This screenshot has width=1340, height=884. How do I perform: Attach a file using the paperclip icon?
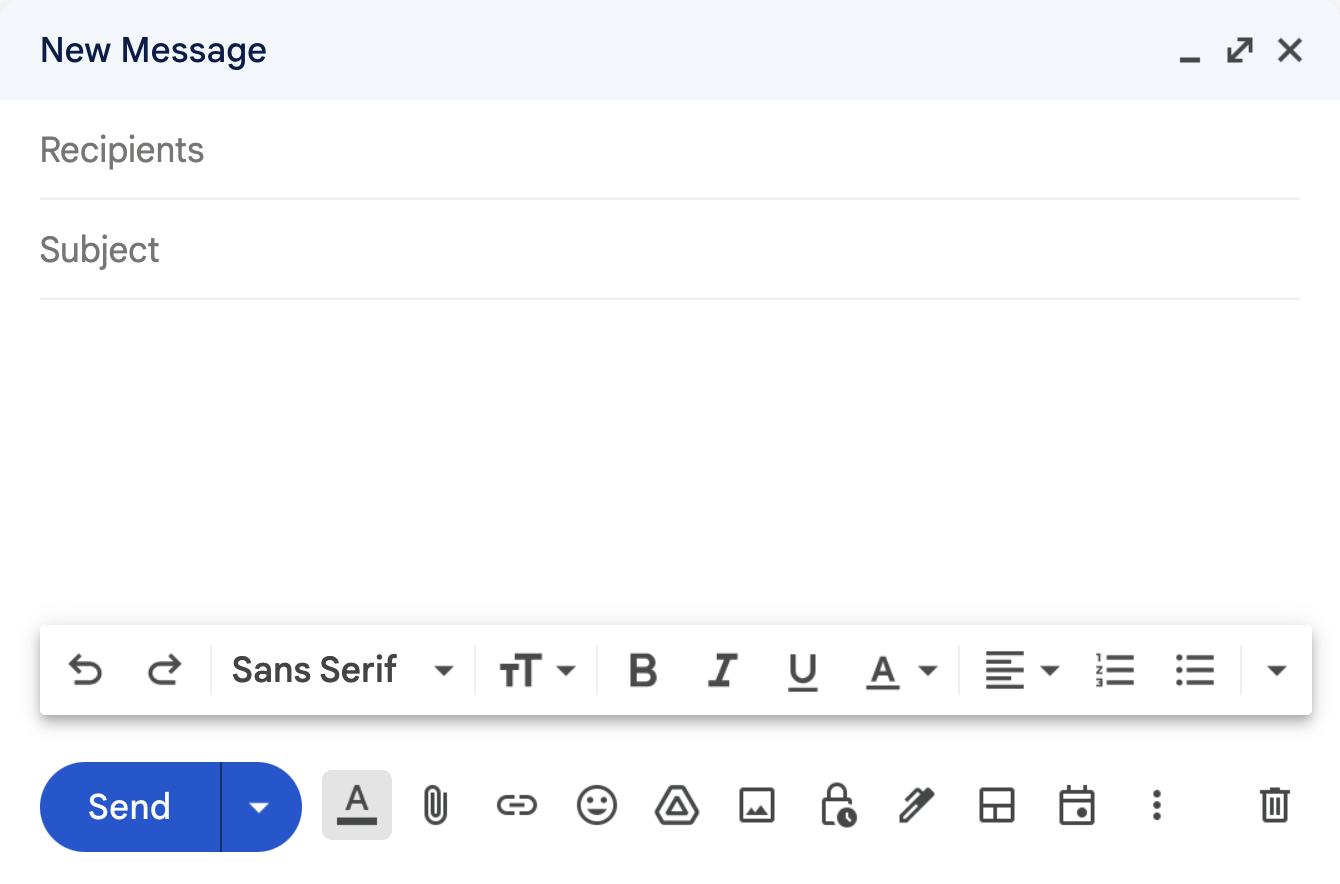click(437, 807)
